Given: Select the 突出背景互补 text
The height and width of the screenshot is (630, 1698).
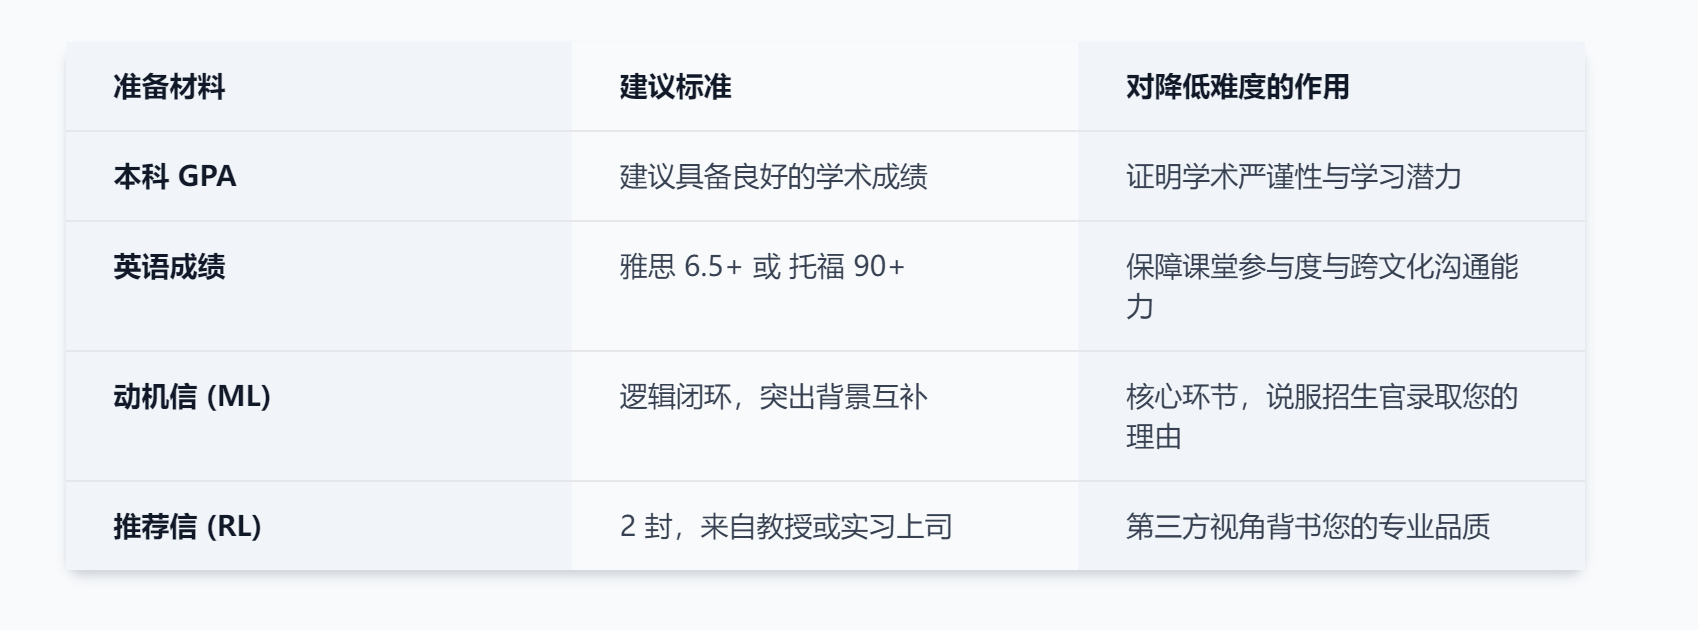Looking at the screenshot, I should tap(843, 397).
